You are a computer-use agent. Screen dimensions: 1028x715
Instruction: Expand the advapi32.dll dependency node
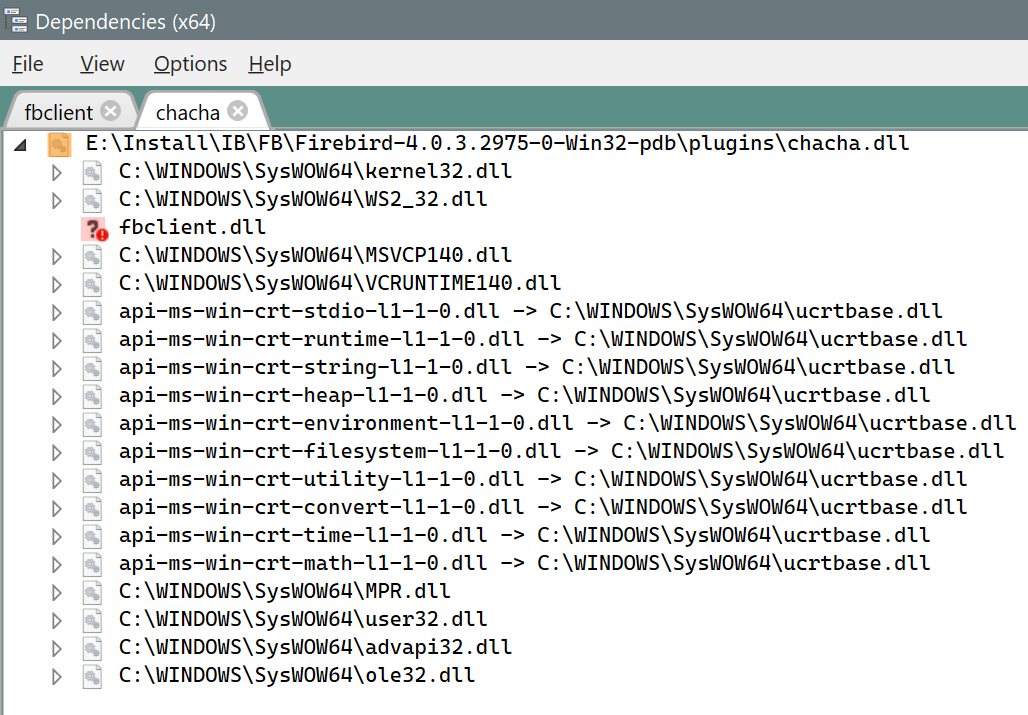tap(57, 648)
